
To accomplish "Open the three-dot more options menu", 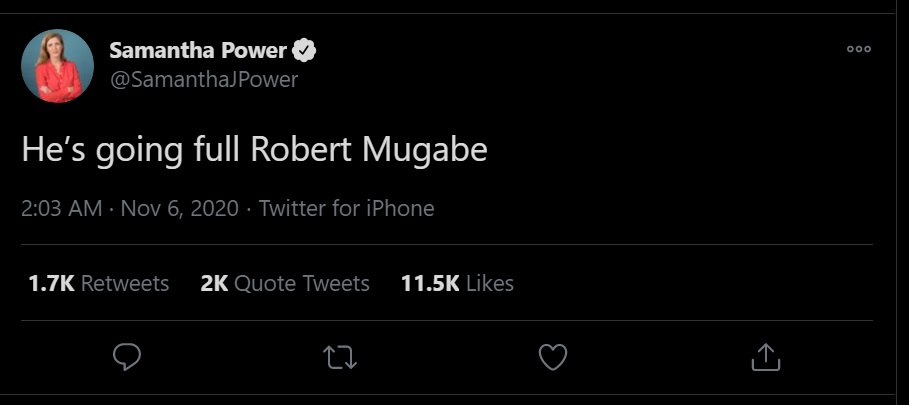I will [x=859, y=49].
